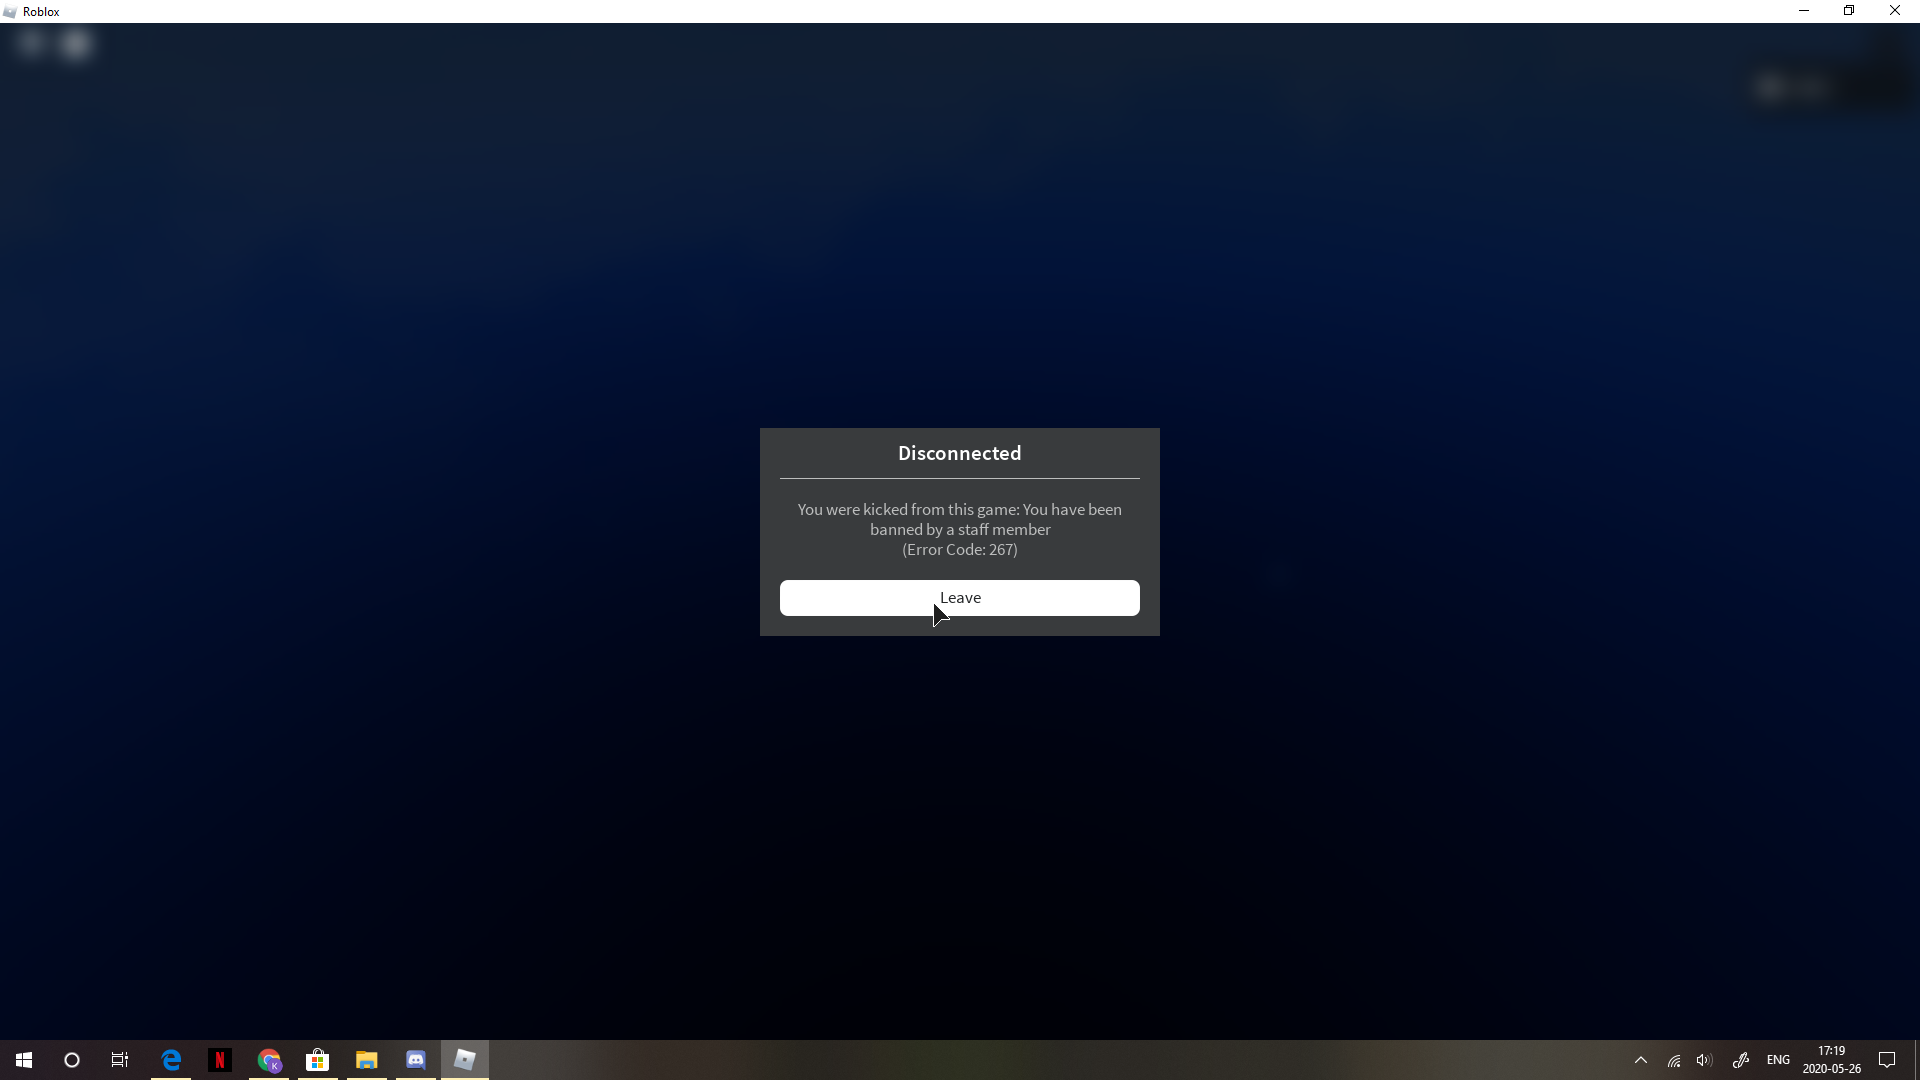Right-click Roblox title bar menu

(960, 11)
